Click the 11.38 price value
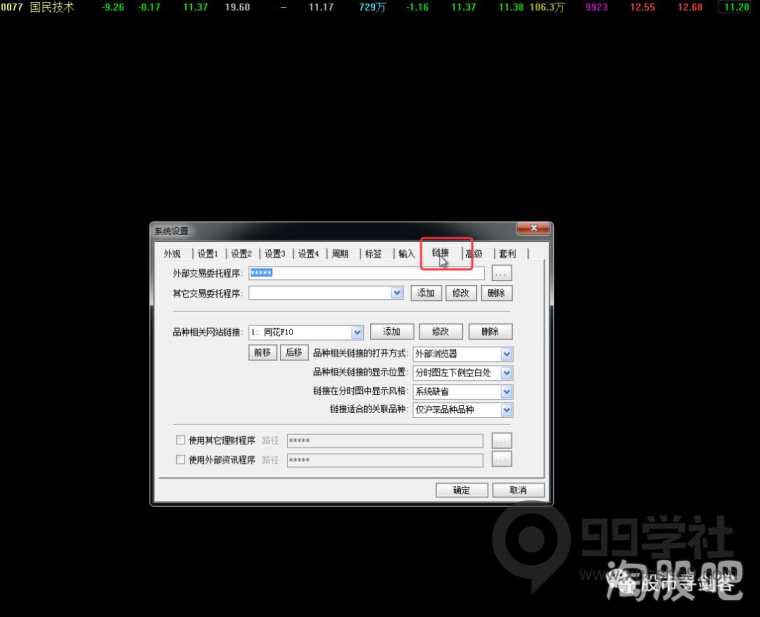Screen dimensions: 760x617 511,7
